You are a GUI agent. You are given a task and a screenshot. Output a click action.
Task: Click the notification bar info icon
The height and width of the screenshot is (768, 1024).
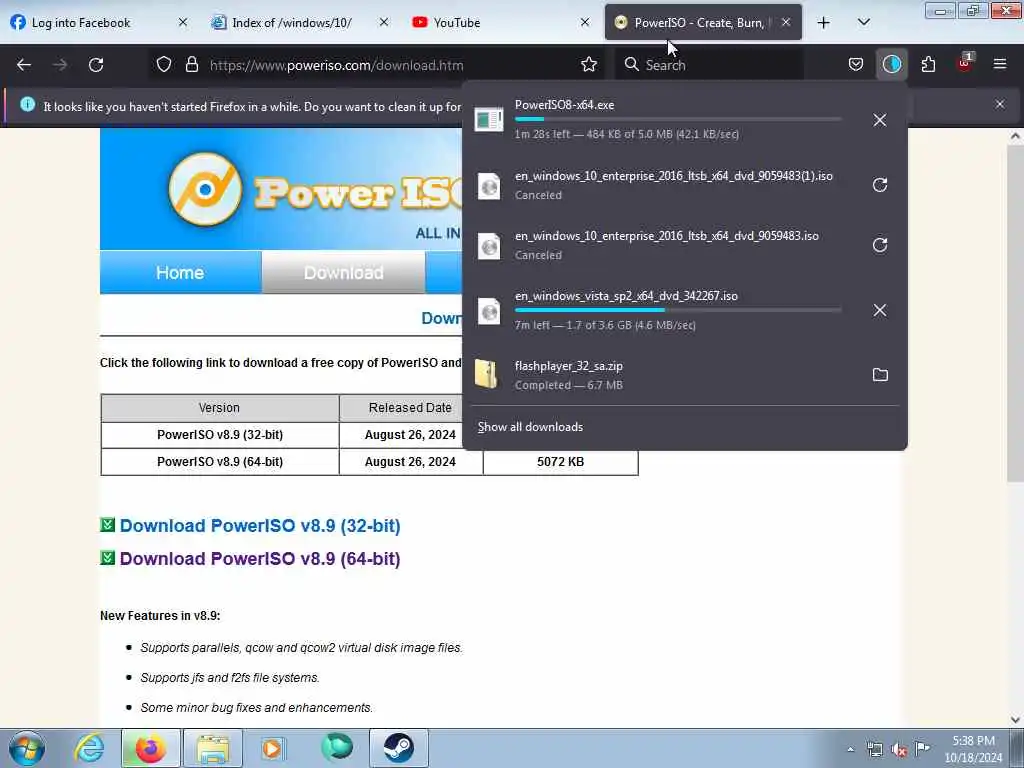tap(27, 104)
